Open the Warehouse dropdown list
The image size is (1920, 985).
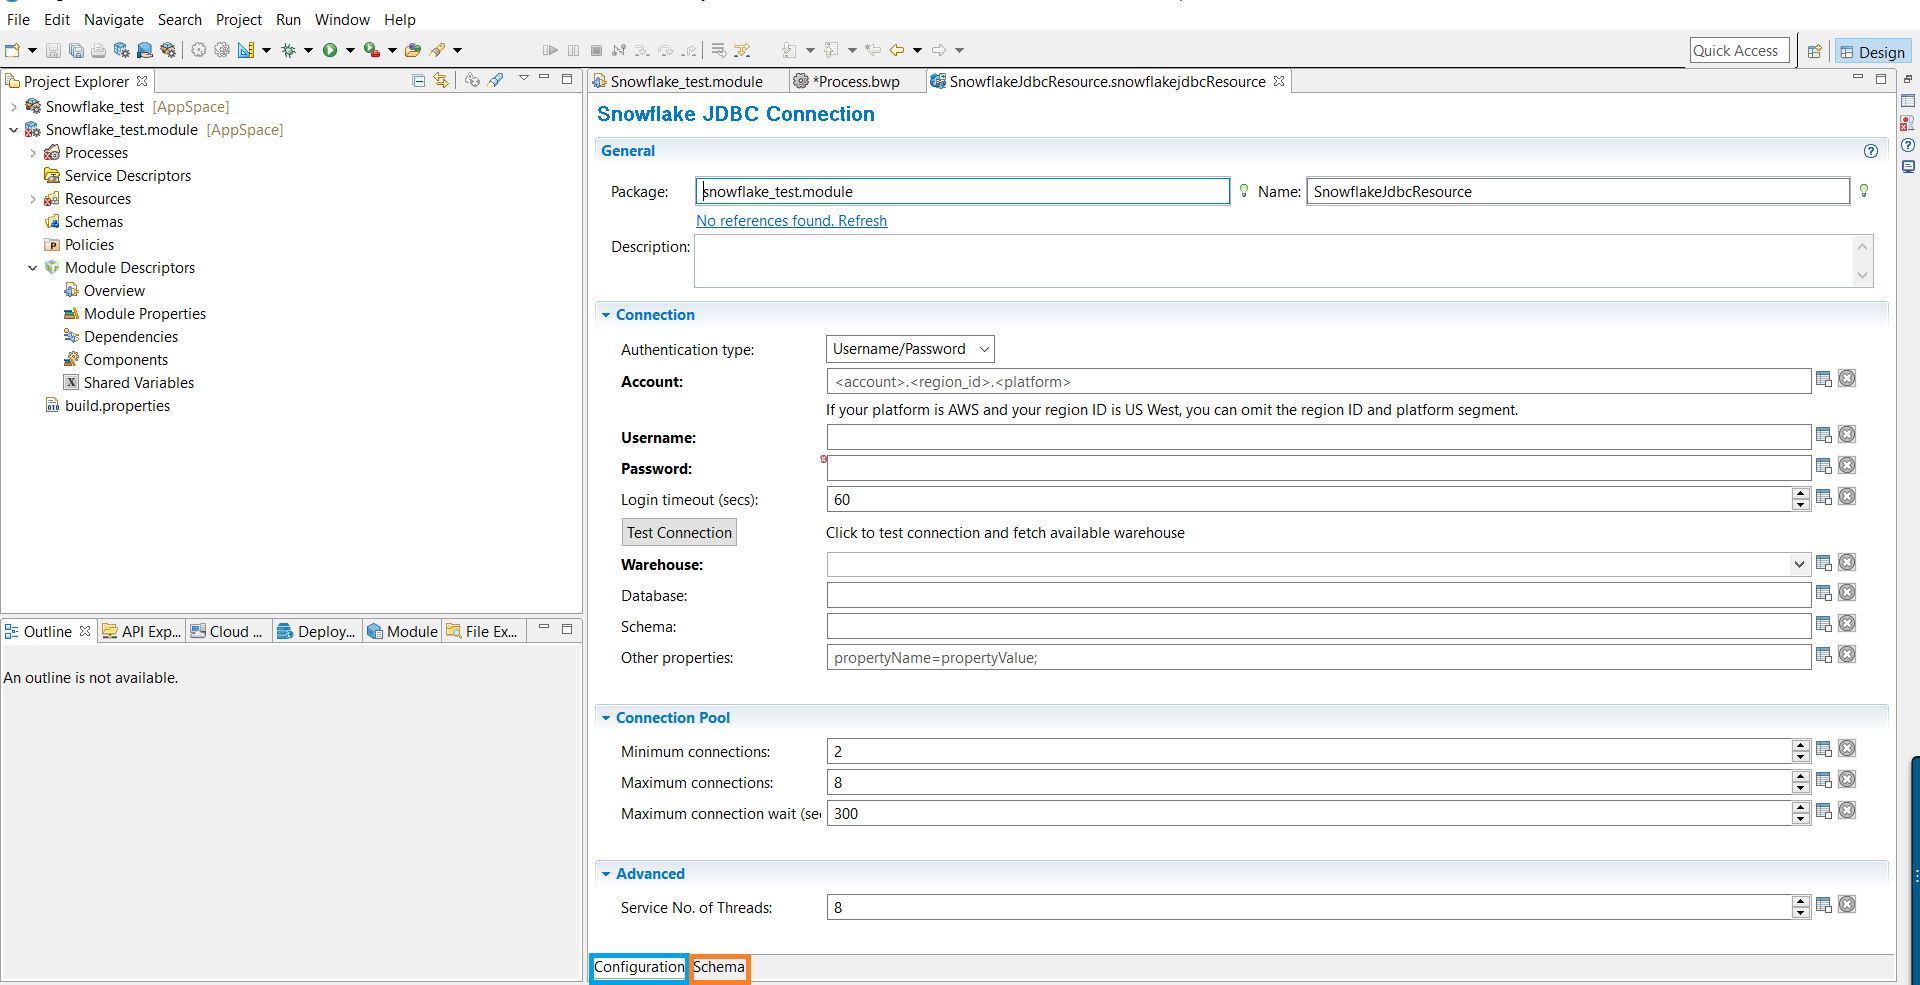pos(1799,565)
